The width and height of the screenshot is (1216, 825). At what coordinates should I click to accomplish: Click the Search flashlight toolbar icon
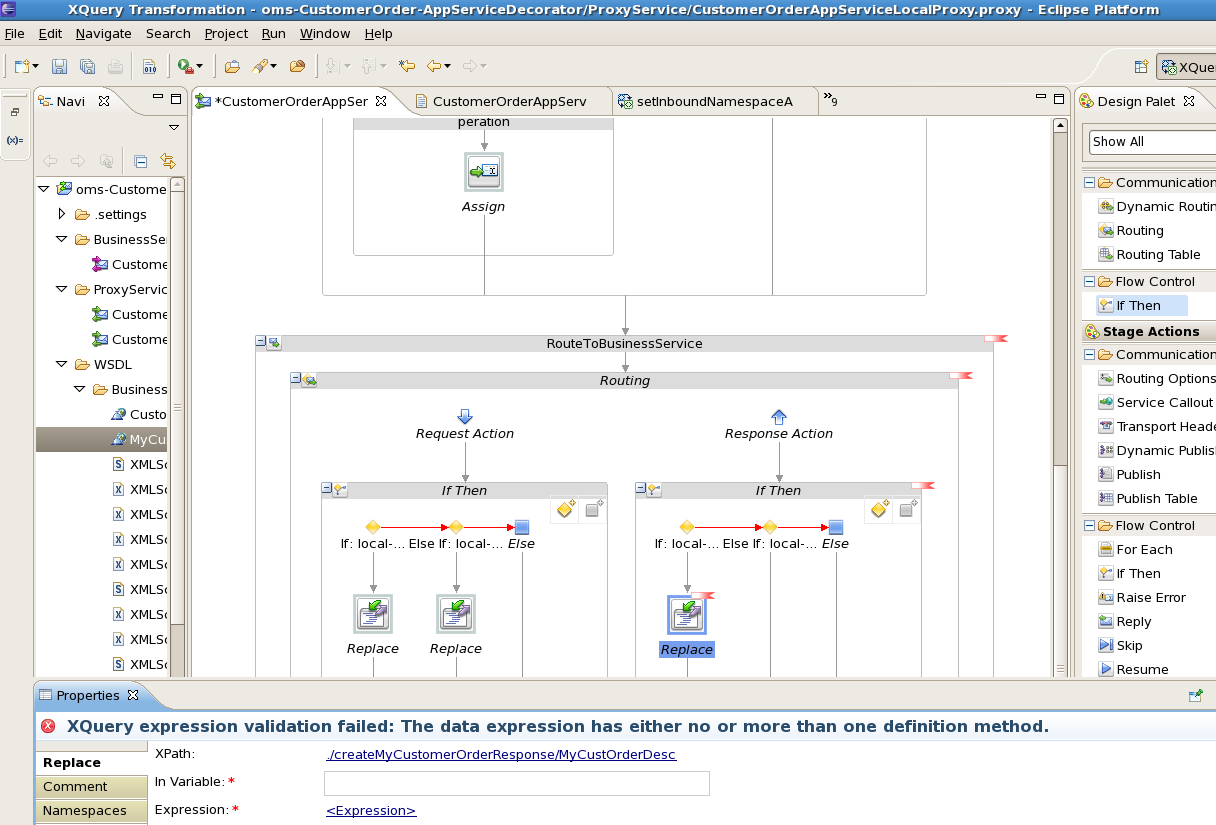point(260,67)
